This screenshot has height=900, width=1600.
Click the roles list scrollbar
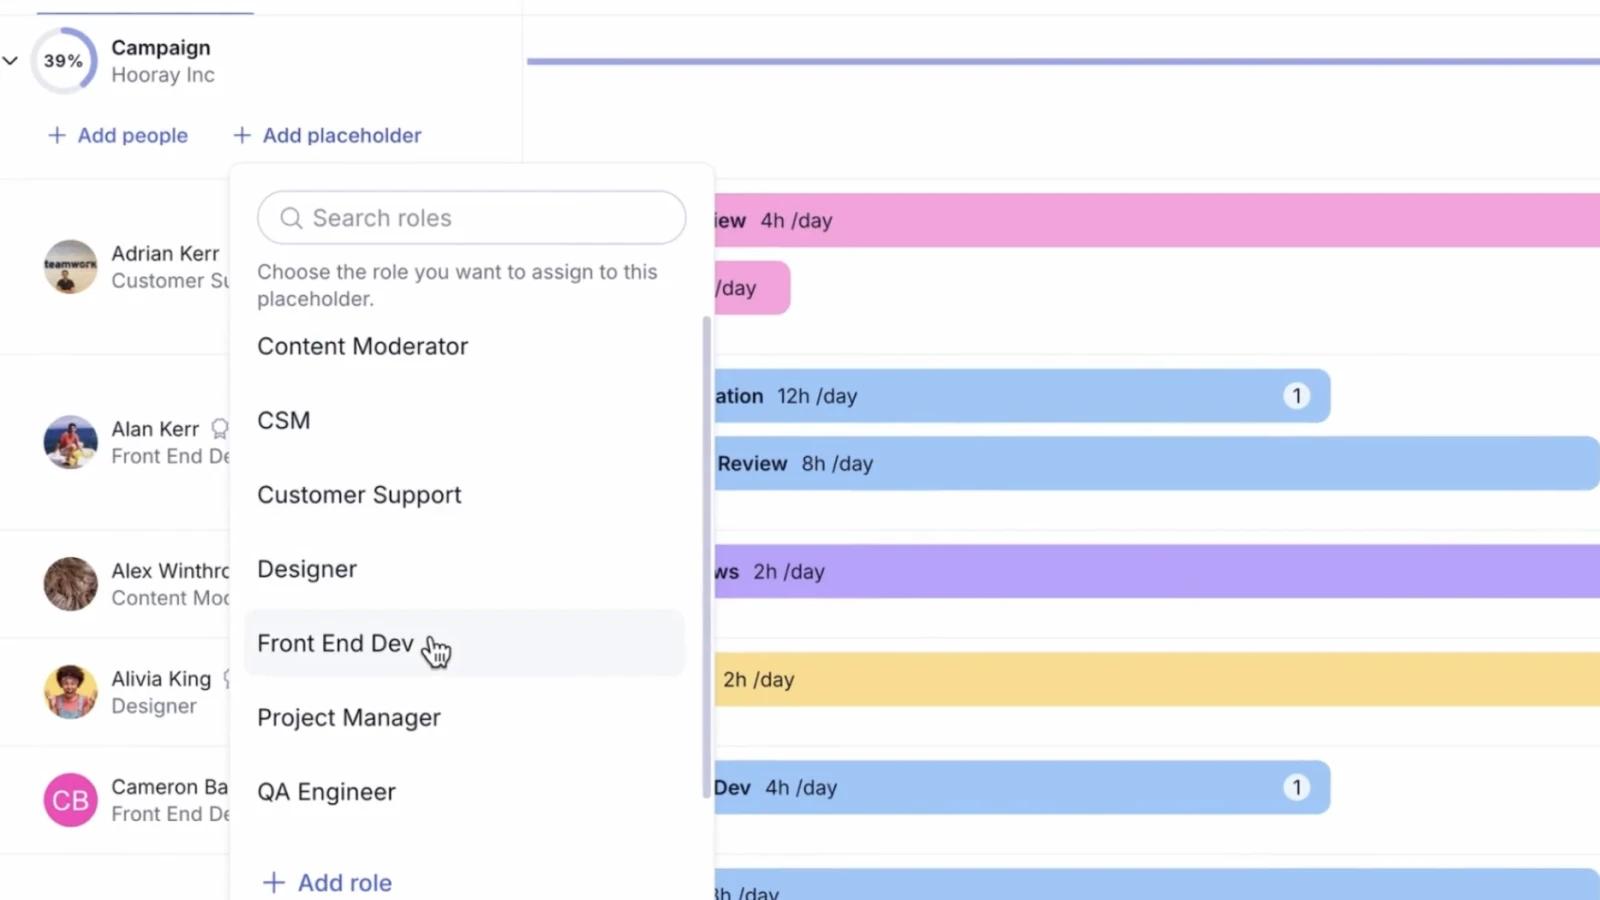tap(707, 557)
